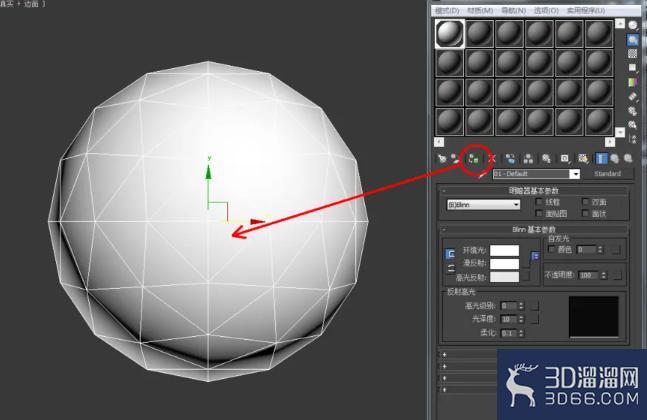The width and height of the screenshot is (647, 420).
Task: Click the 环境光 ambient color swatch
Action: pos(505,250)
